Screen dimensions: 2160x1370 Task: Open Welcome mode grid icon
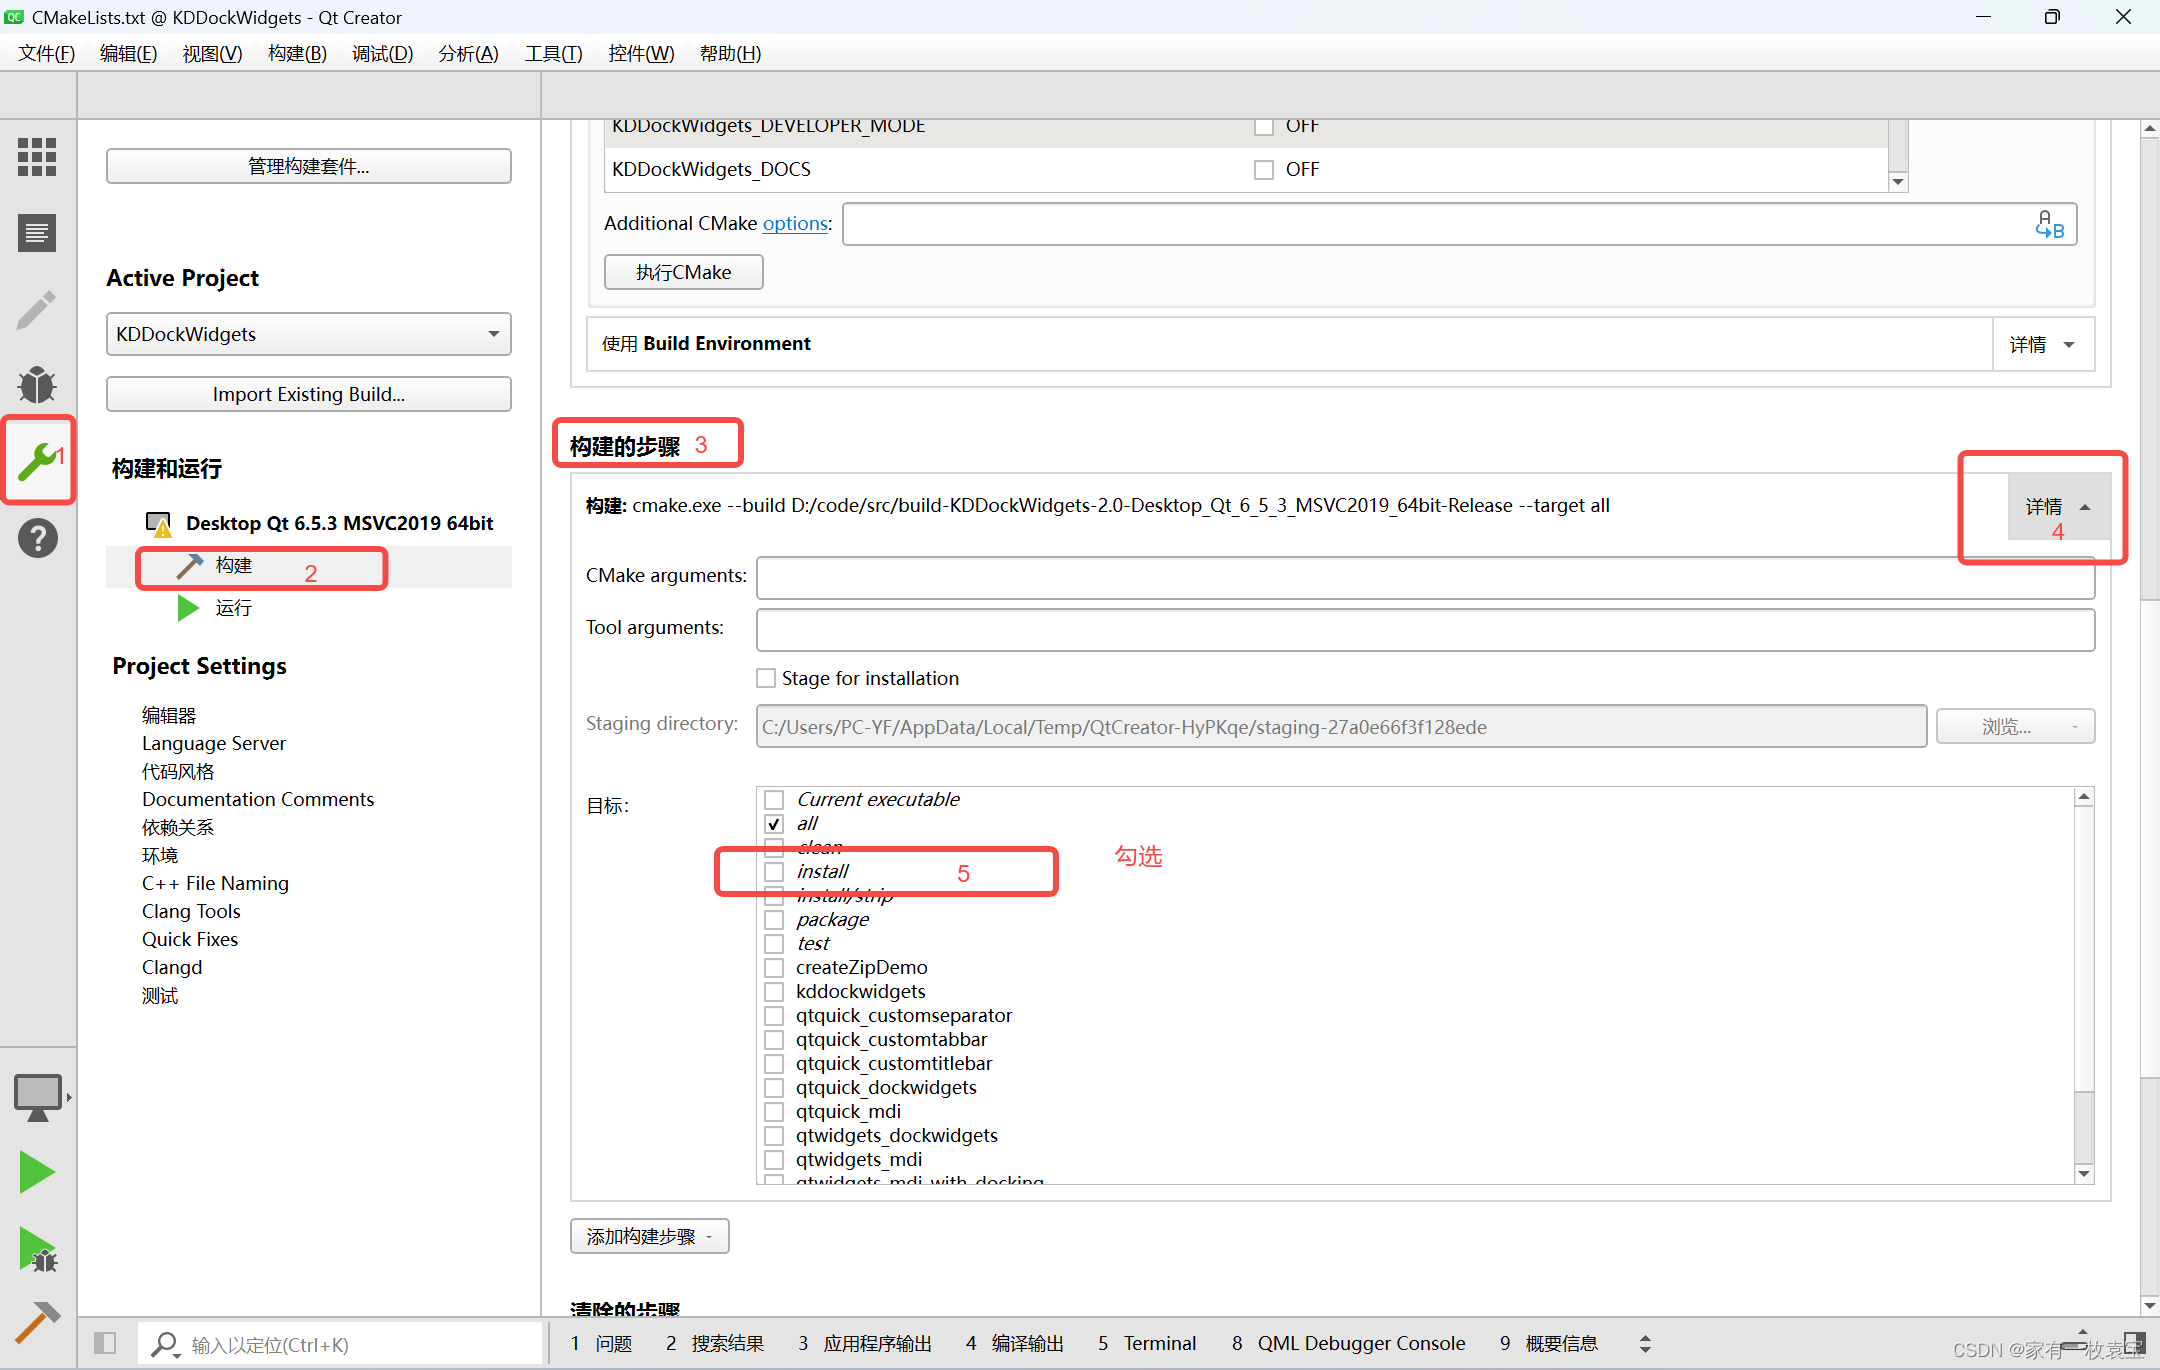click(37, 157)
